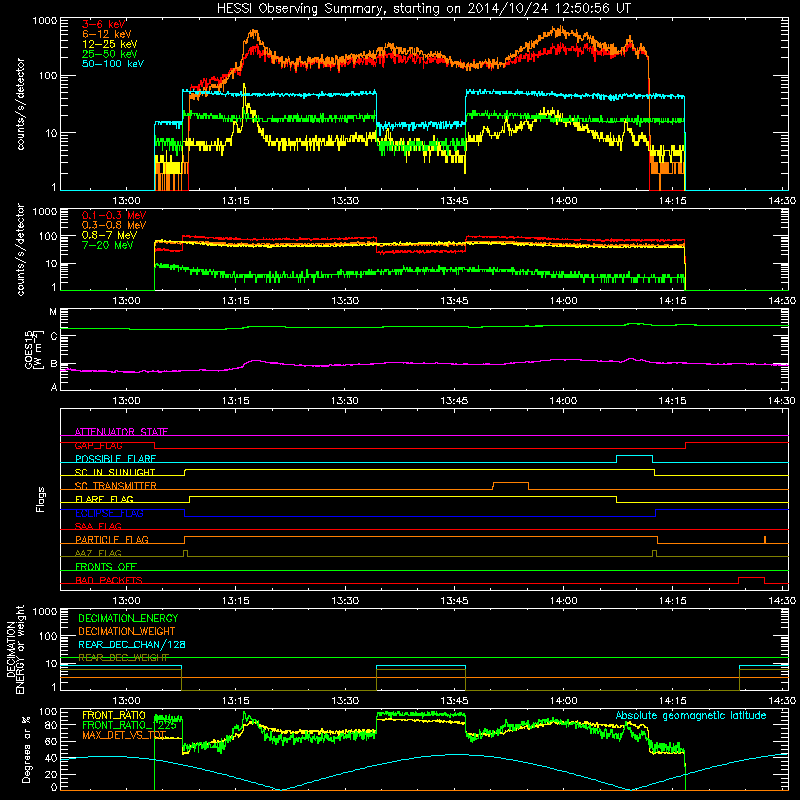Click the Degrees or % axis label
The image size is (800, 800).
(x=26, y=750)
